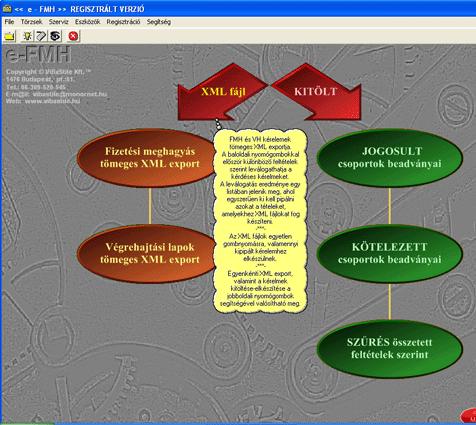Open the Törzsek menu
This screenshot has width=476, height=425.
pos(32,22)
